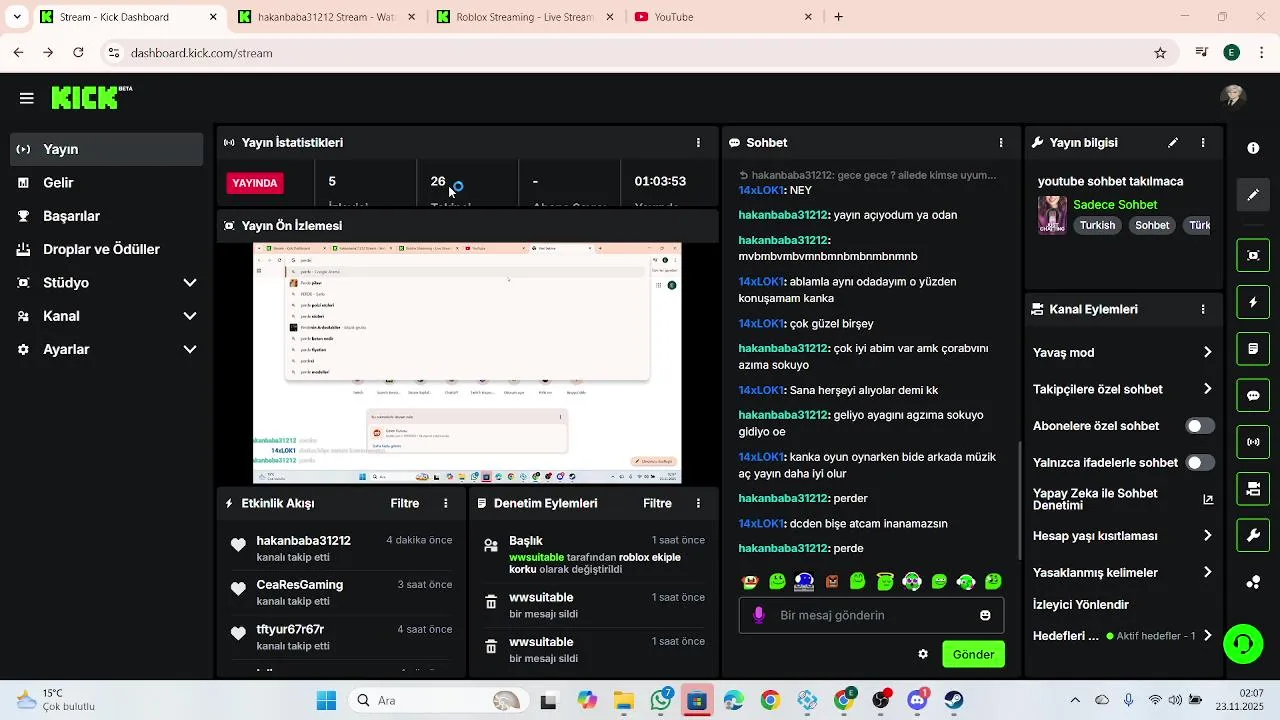Toggle wrench stream info icon in right sidebar

[x=1253, y=536]
